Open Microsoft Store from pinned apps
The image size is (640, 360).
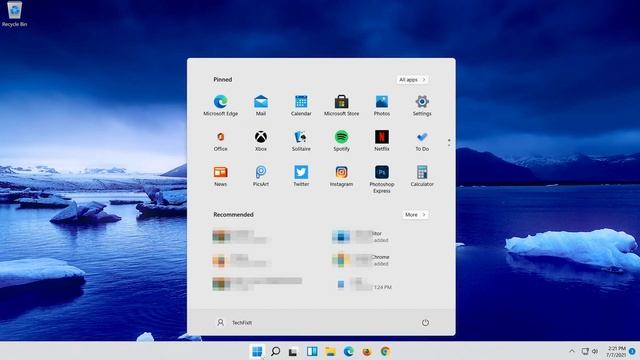tap(342, 105)
